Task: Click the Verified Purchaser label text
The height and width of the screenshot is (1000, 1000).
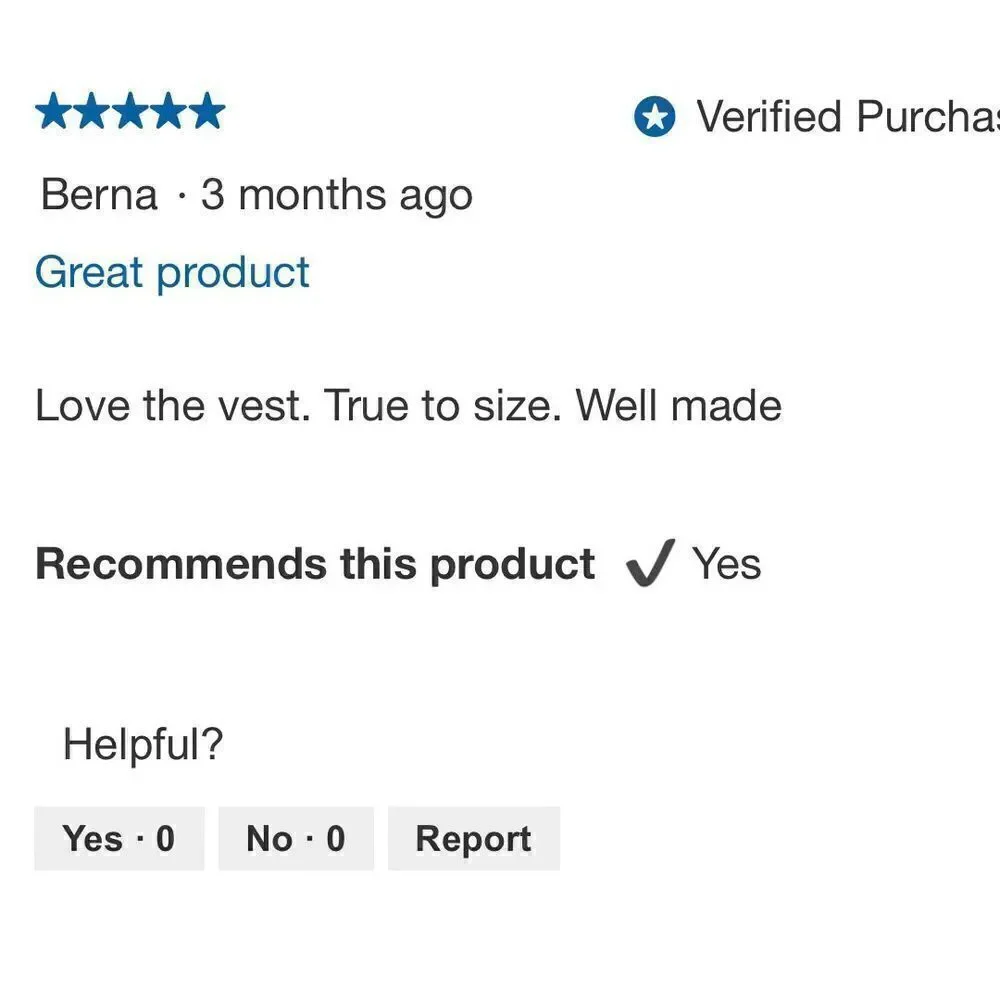Action: pyautogui.click(x=848, y=117)
